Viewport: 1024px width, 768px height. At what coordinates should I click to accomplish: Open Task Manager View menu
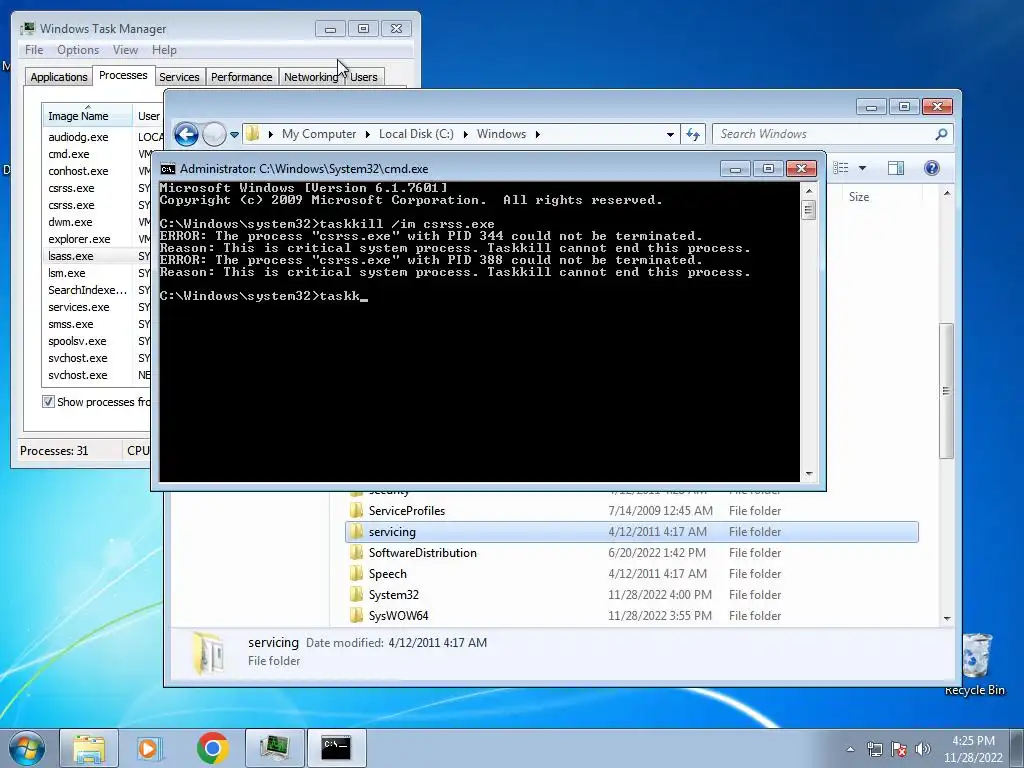tap(125, 50)
